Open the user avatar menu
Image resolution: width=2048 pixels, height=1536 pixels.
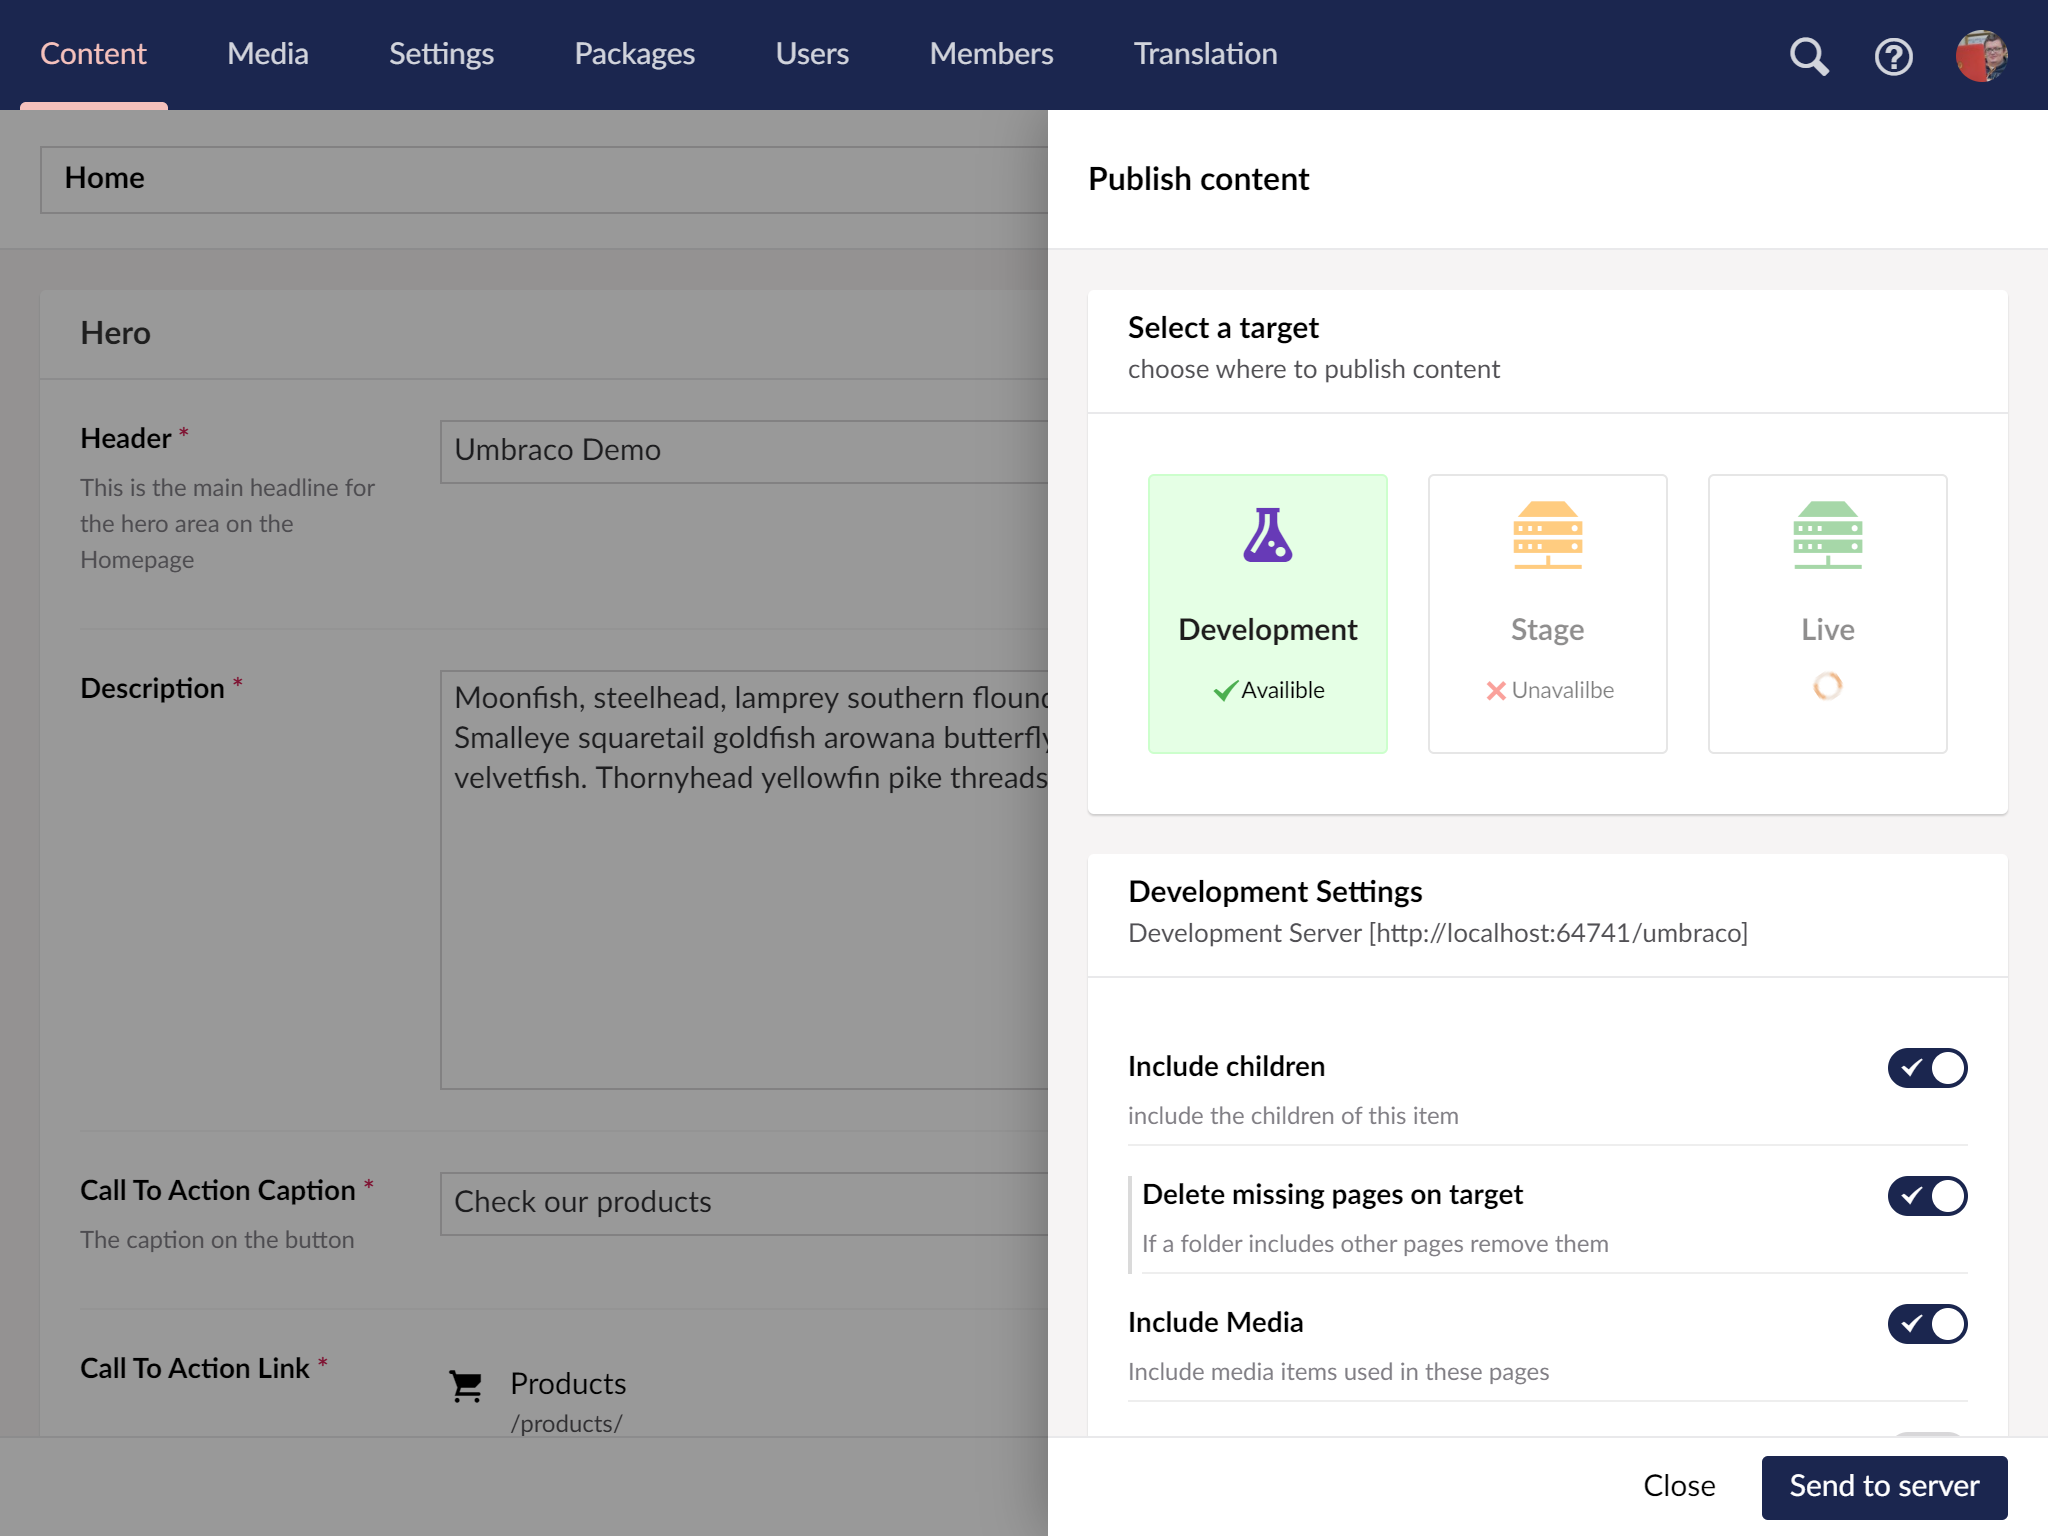(x=1981, y=56)
